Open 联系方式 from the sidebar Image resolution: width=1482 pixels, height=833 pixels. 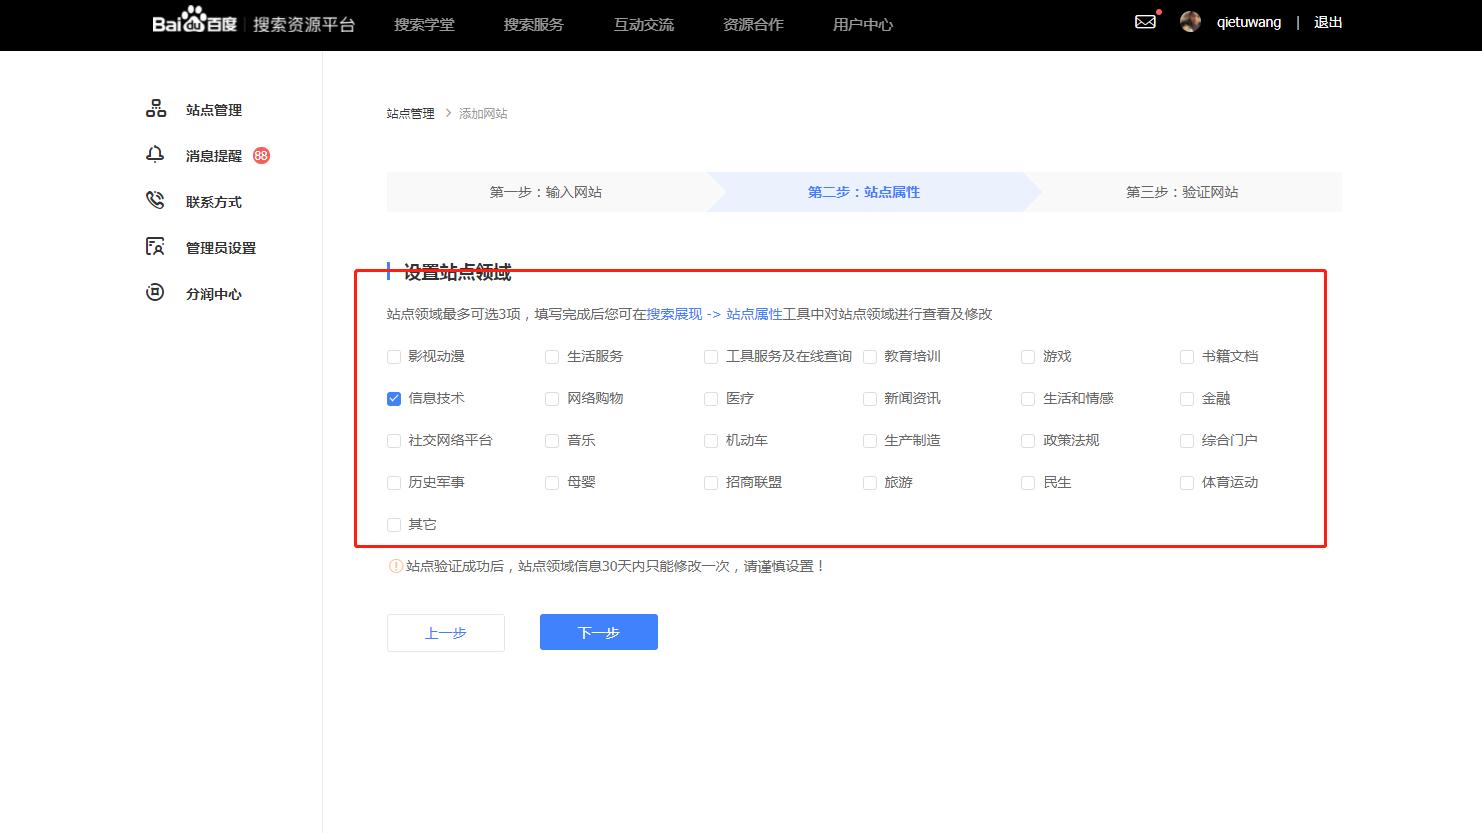[211, 201]
